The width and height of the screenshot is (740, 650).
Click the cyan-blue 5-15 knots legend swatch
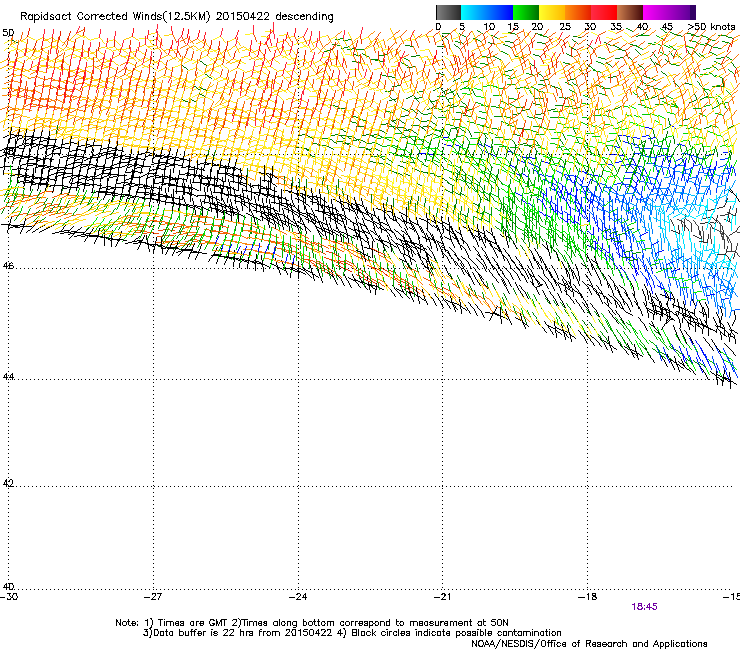pos(487,12)
